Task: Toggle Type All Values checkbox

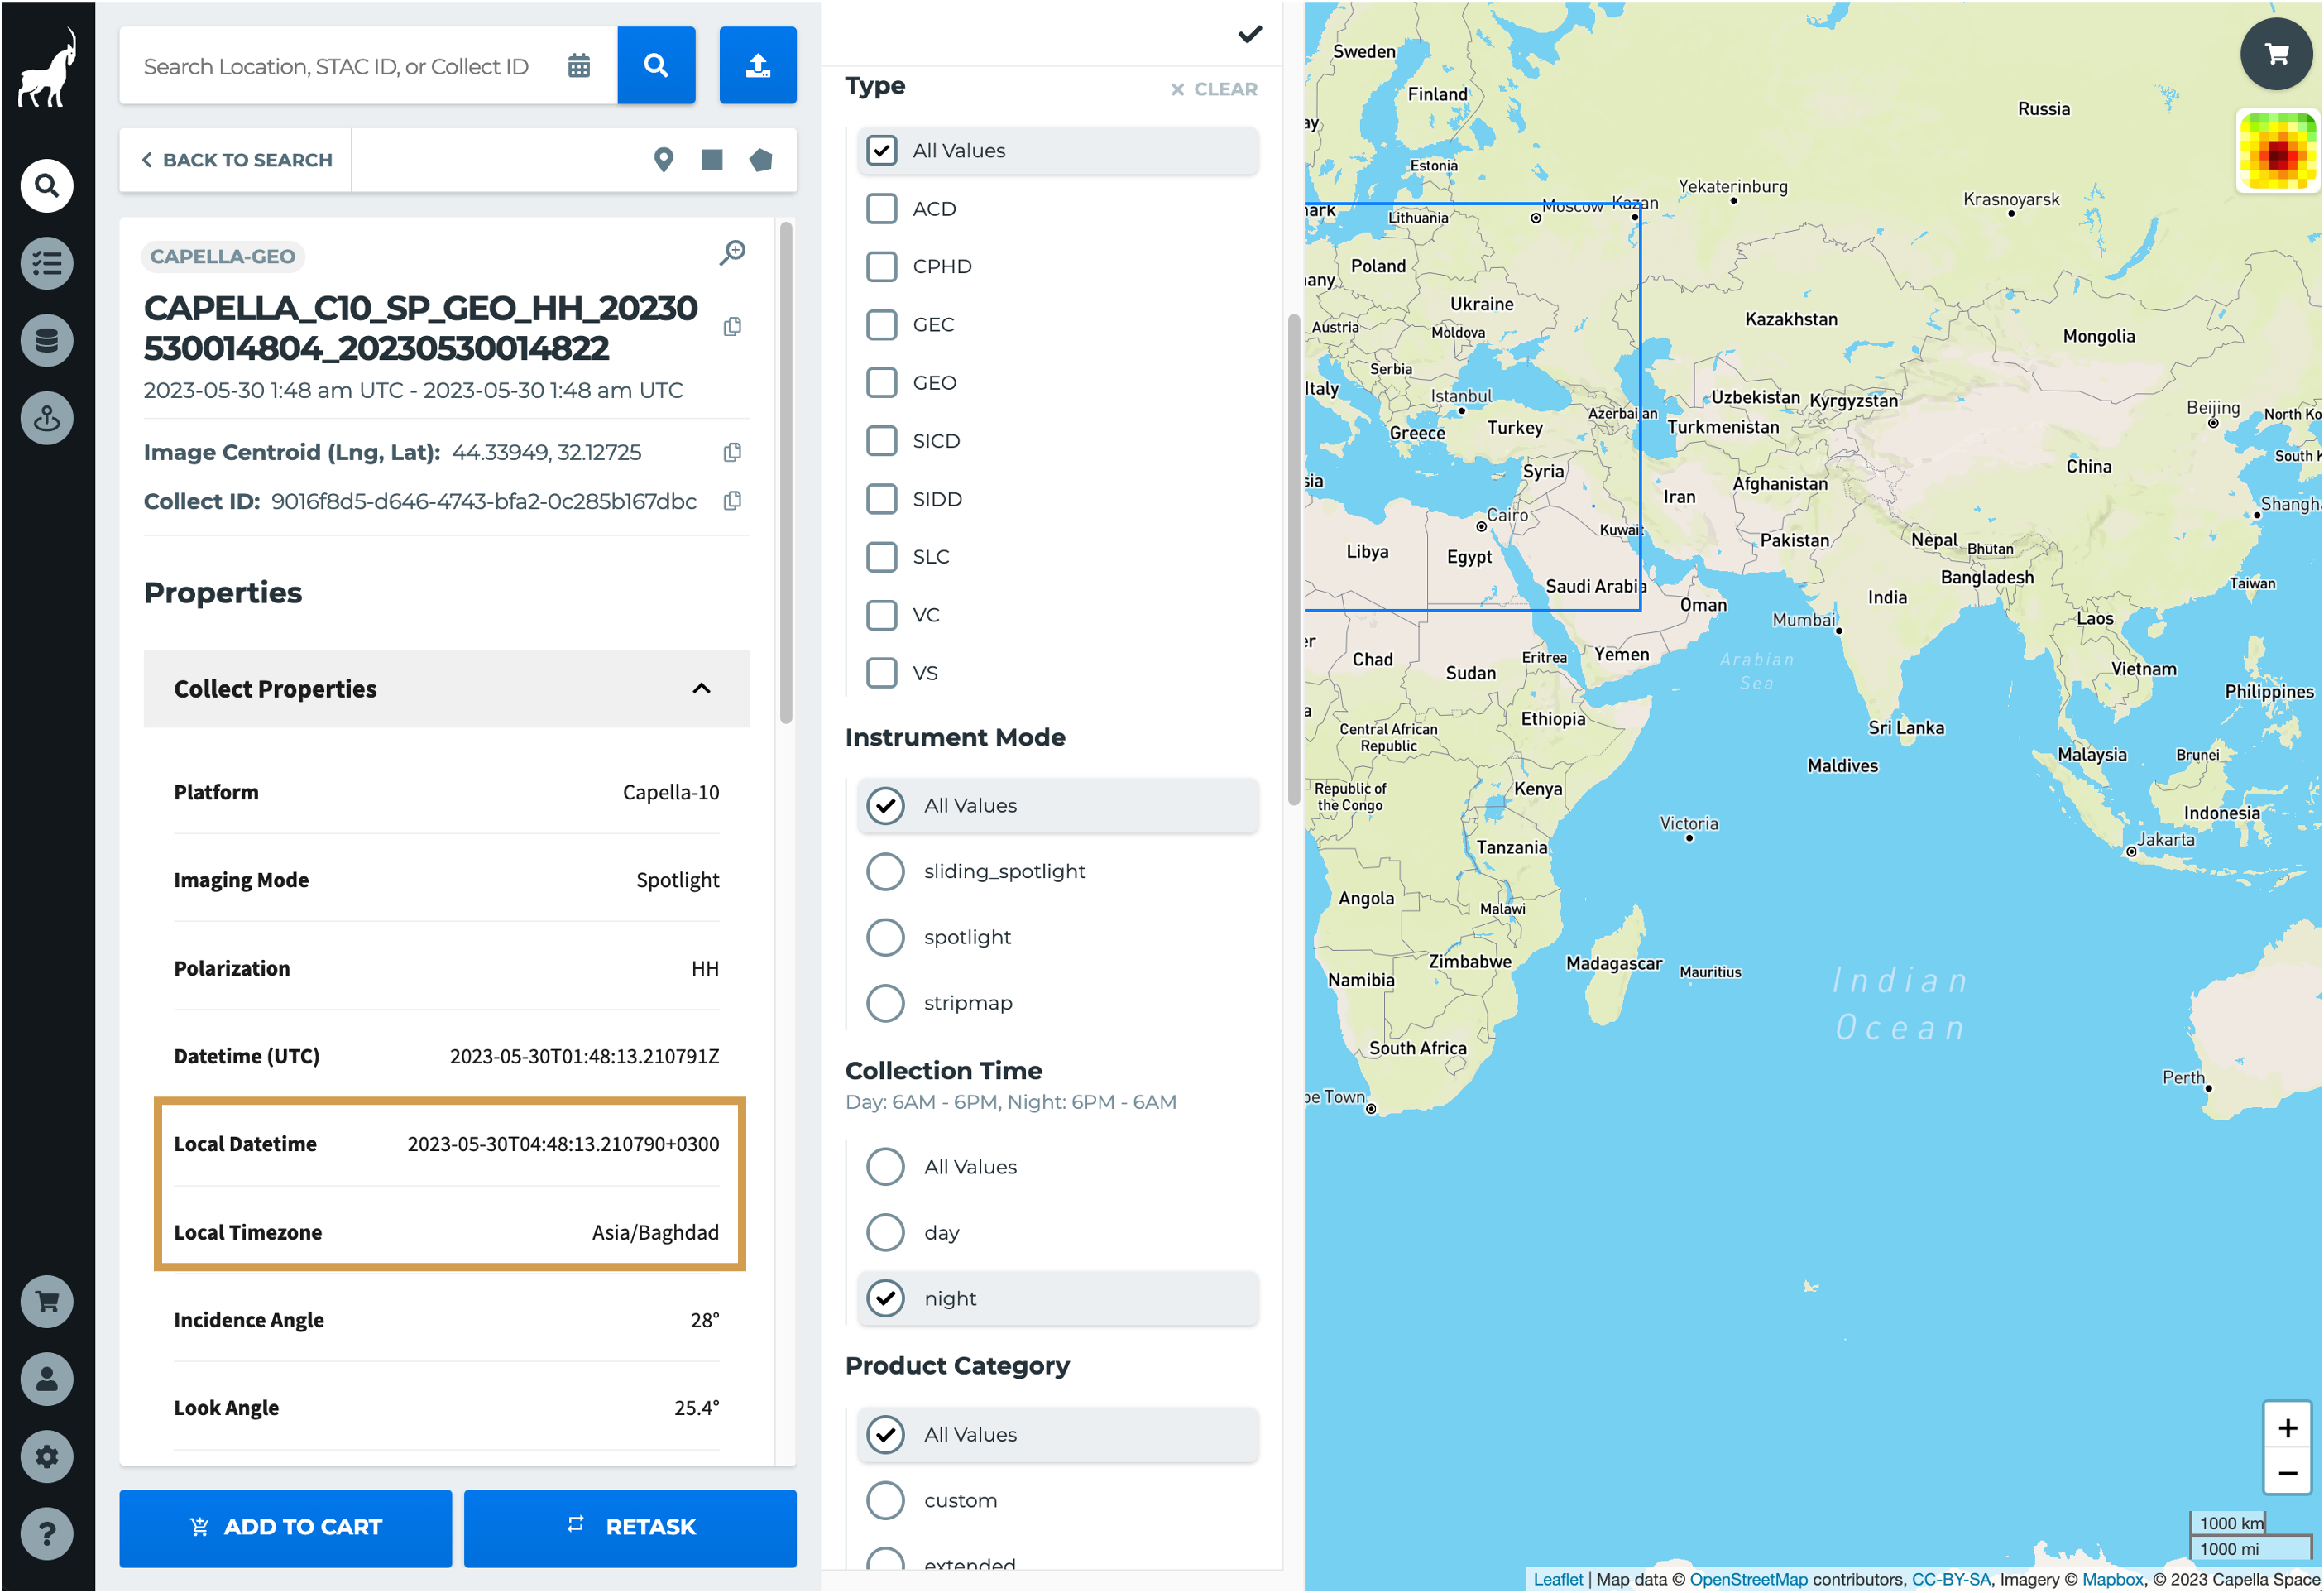Action: [882, 151]
